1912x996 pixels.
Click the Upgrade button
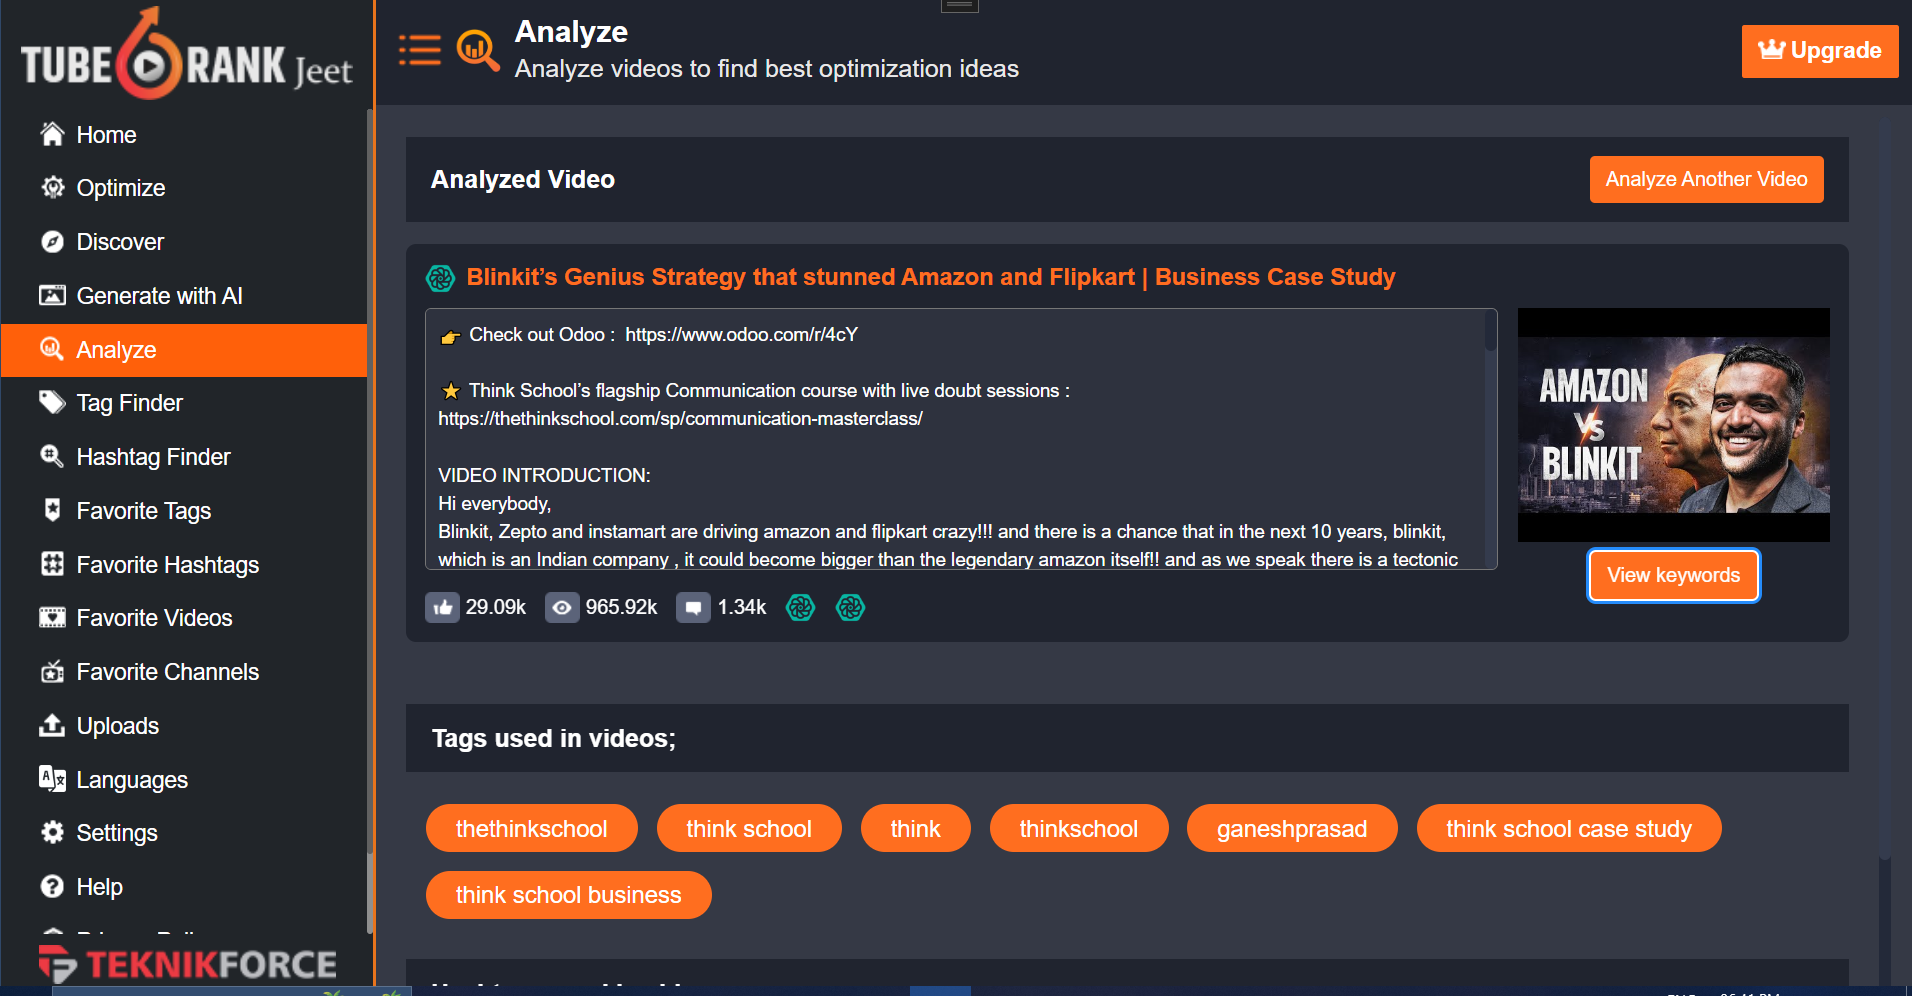pyautogui.click(x=1820, y=51)
